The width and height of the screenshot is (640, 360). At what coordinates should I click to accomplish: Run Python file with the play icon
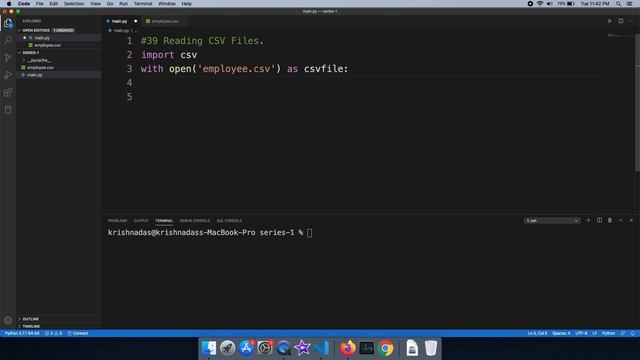610,21
